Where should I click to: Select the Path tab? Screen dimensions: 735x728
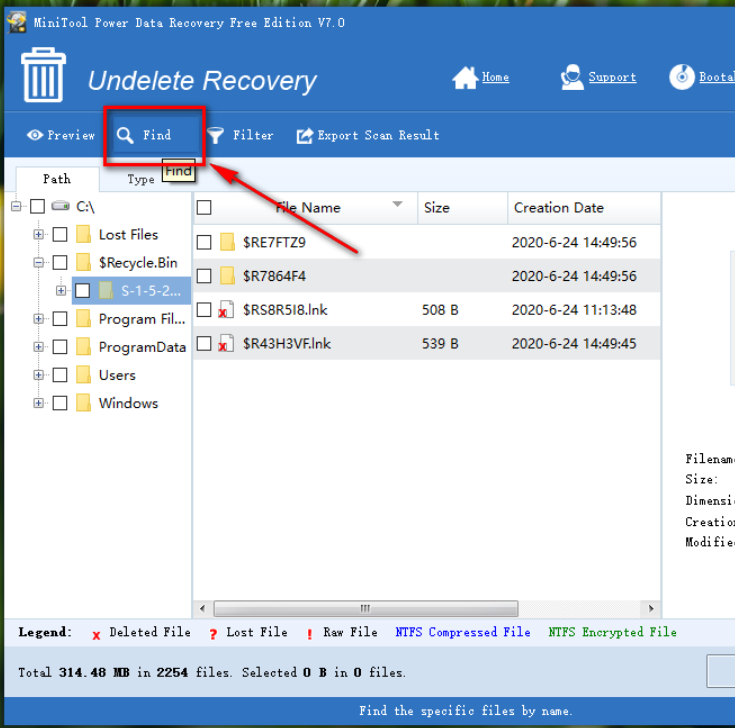point(57,179)
